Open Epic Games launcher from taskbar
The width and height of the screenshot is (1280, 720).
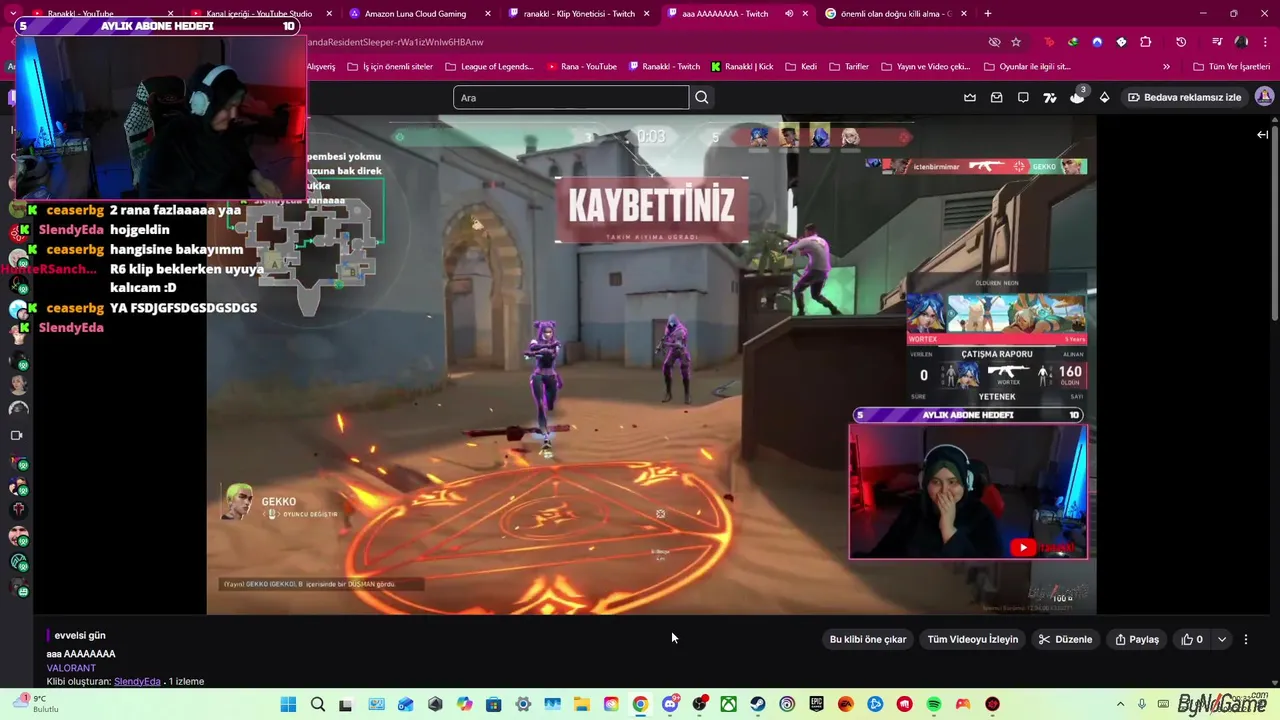click(816, 704)
